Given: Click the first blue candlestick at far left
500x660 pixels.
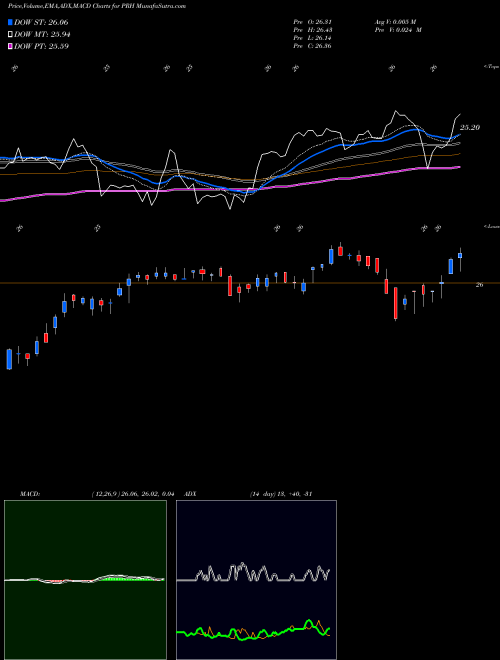Looking at the screenshot, I should pos(9,359).
